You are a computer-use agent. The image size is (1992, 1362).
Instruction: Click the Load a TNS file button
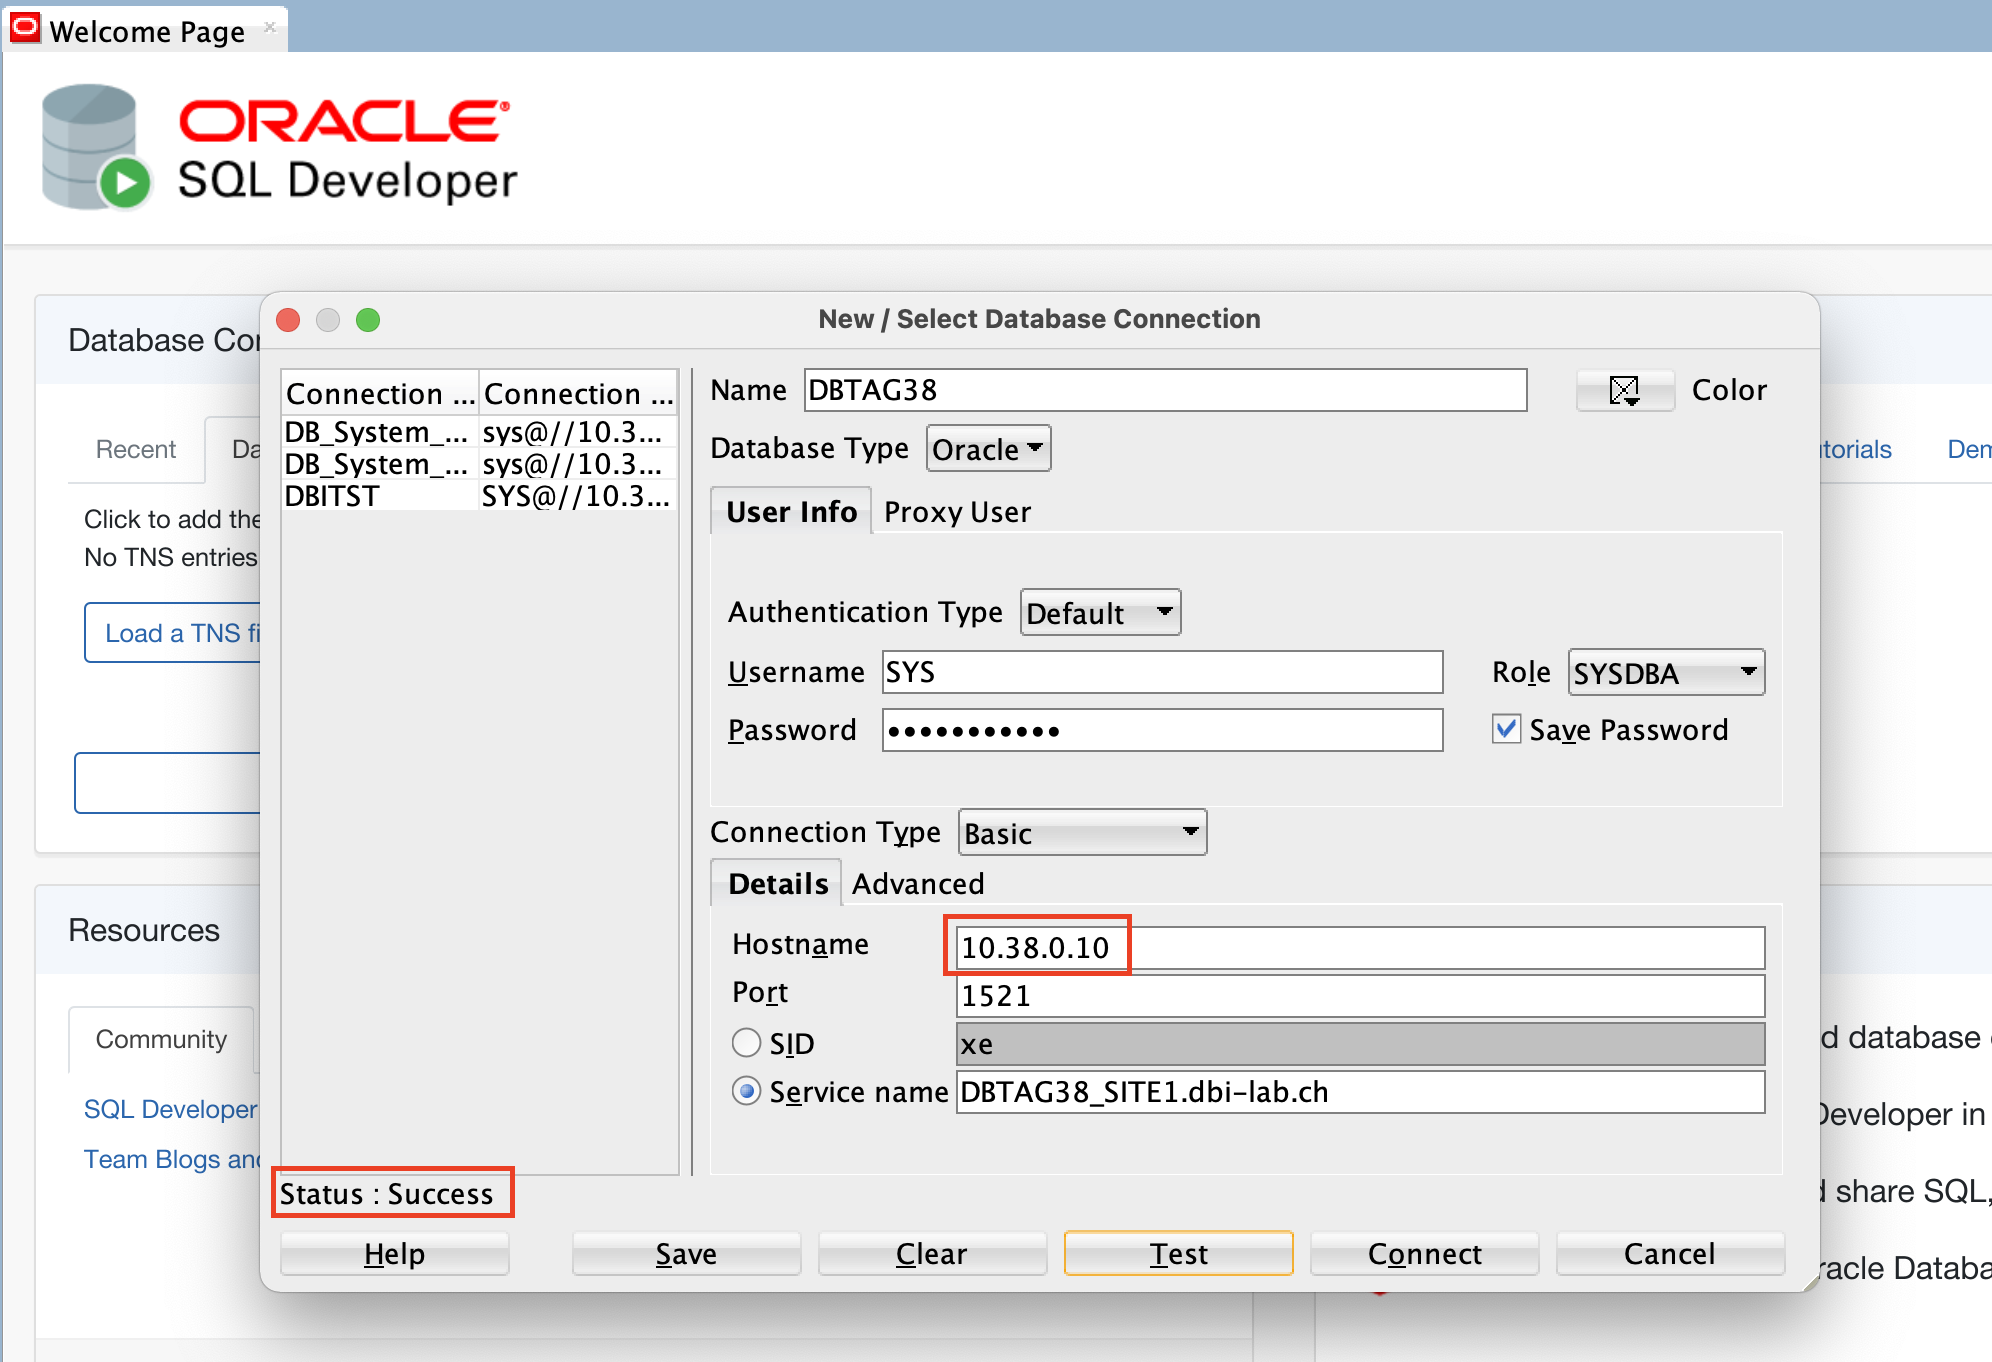tap(172, 633)
